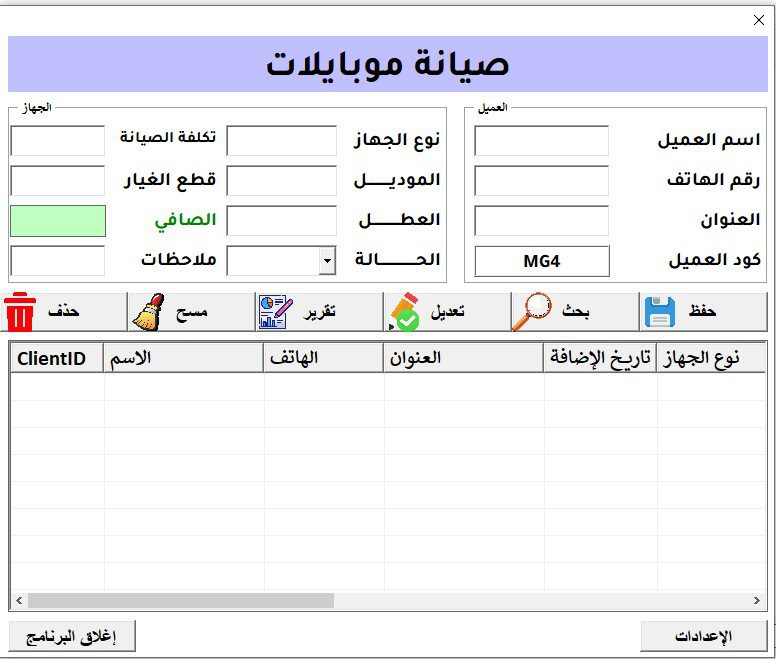Viewport: 776px width, 659px height.
Task: Click the مسح button label
Action: click(192, 313)
